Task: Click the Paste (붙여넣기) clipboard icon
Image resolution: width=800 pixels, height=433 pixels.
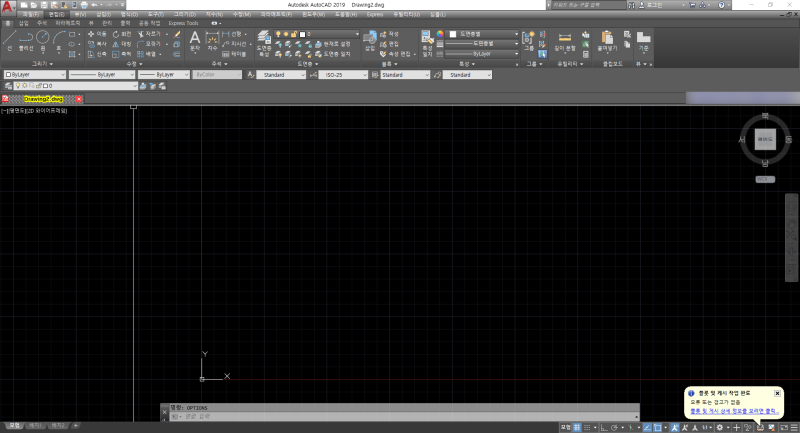Action: click(x=607, y=40)
